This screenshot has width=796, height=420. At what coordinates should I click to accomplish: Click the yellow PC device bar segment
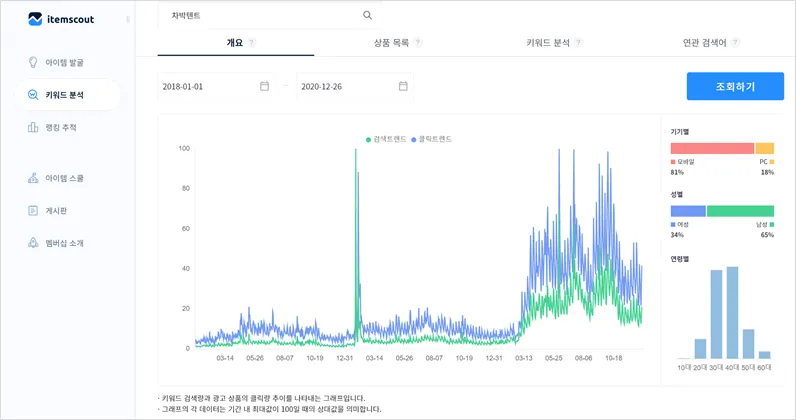pyautogui.click(x=765, y=148)
